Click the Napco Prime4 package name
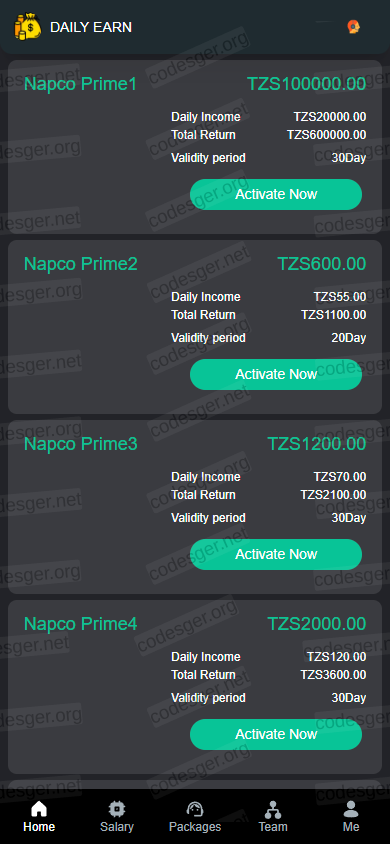 click(81, 624)
